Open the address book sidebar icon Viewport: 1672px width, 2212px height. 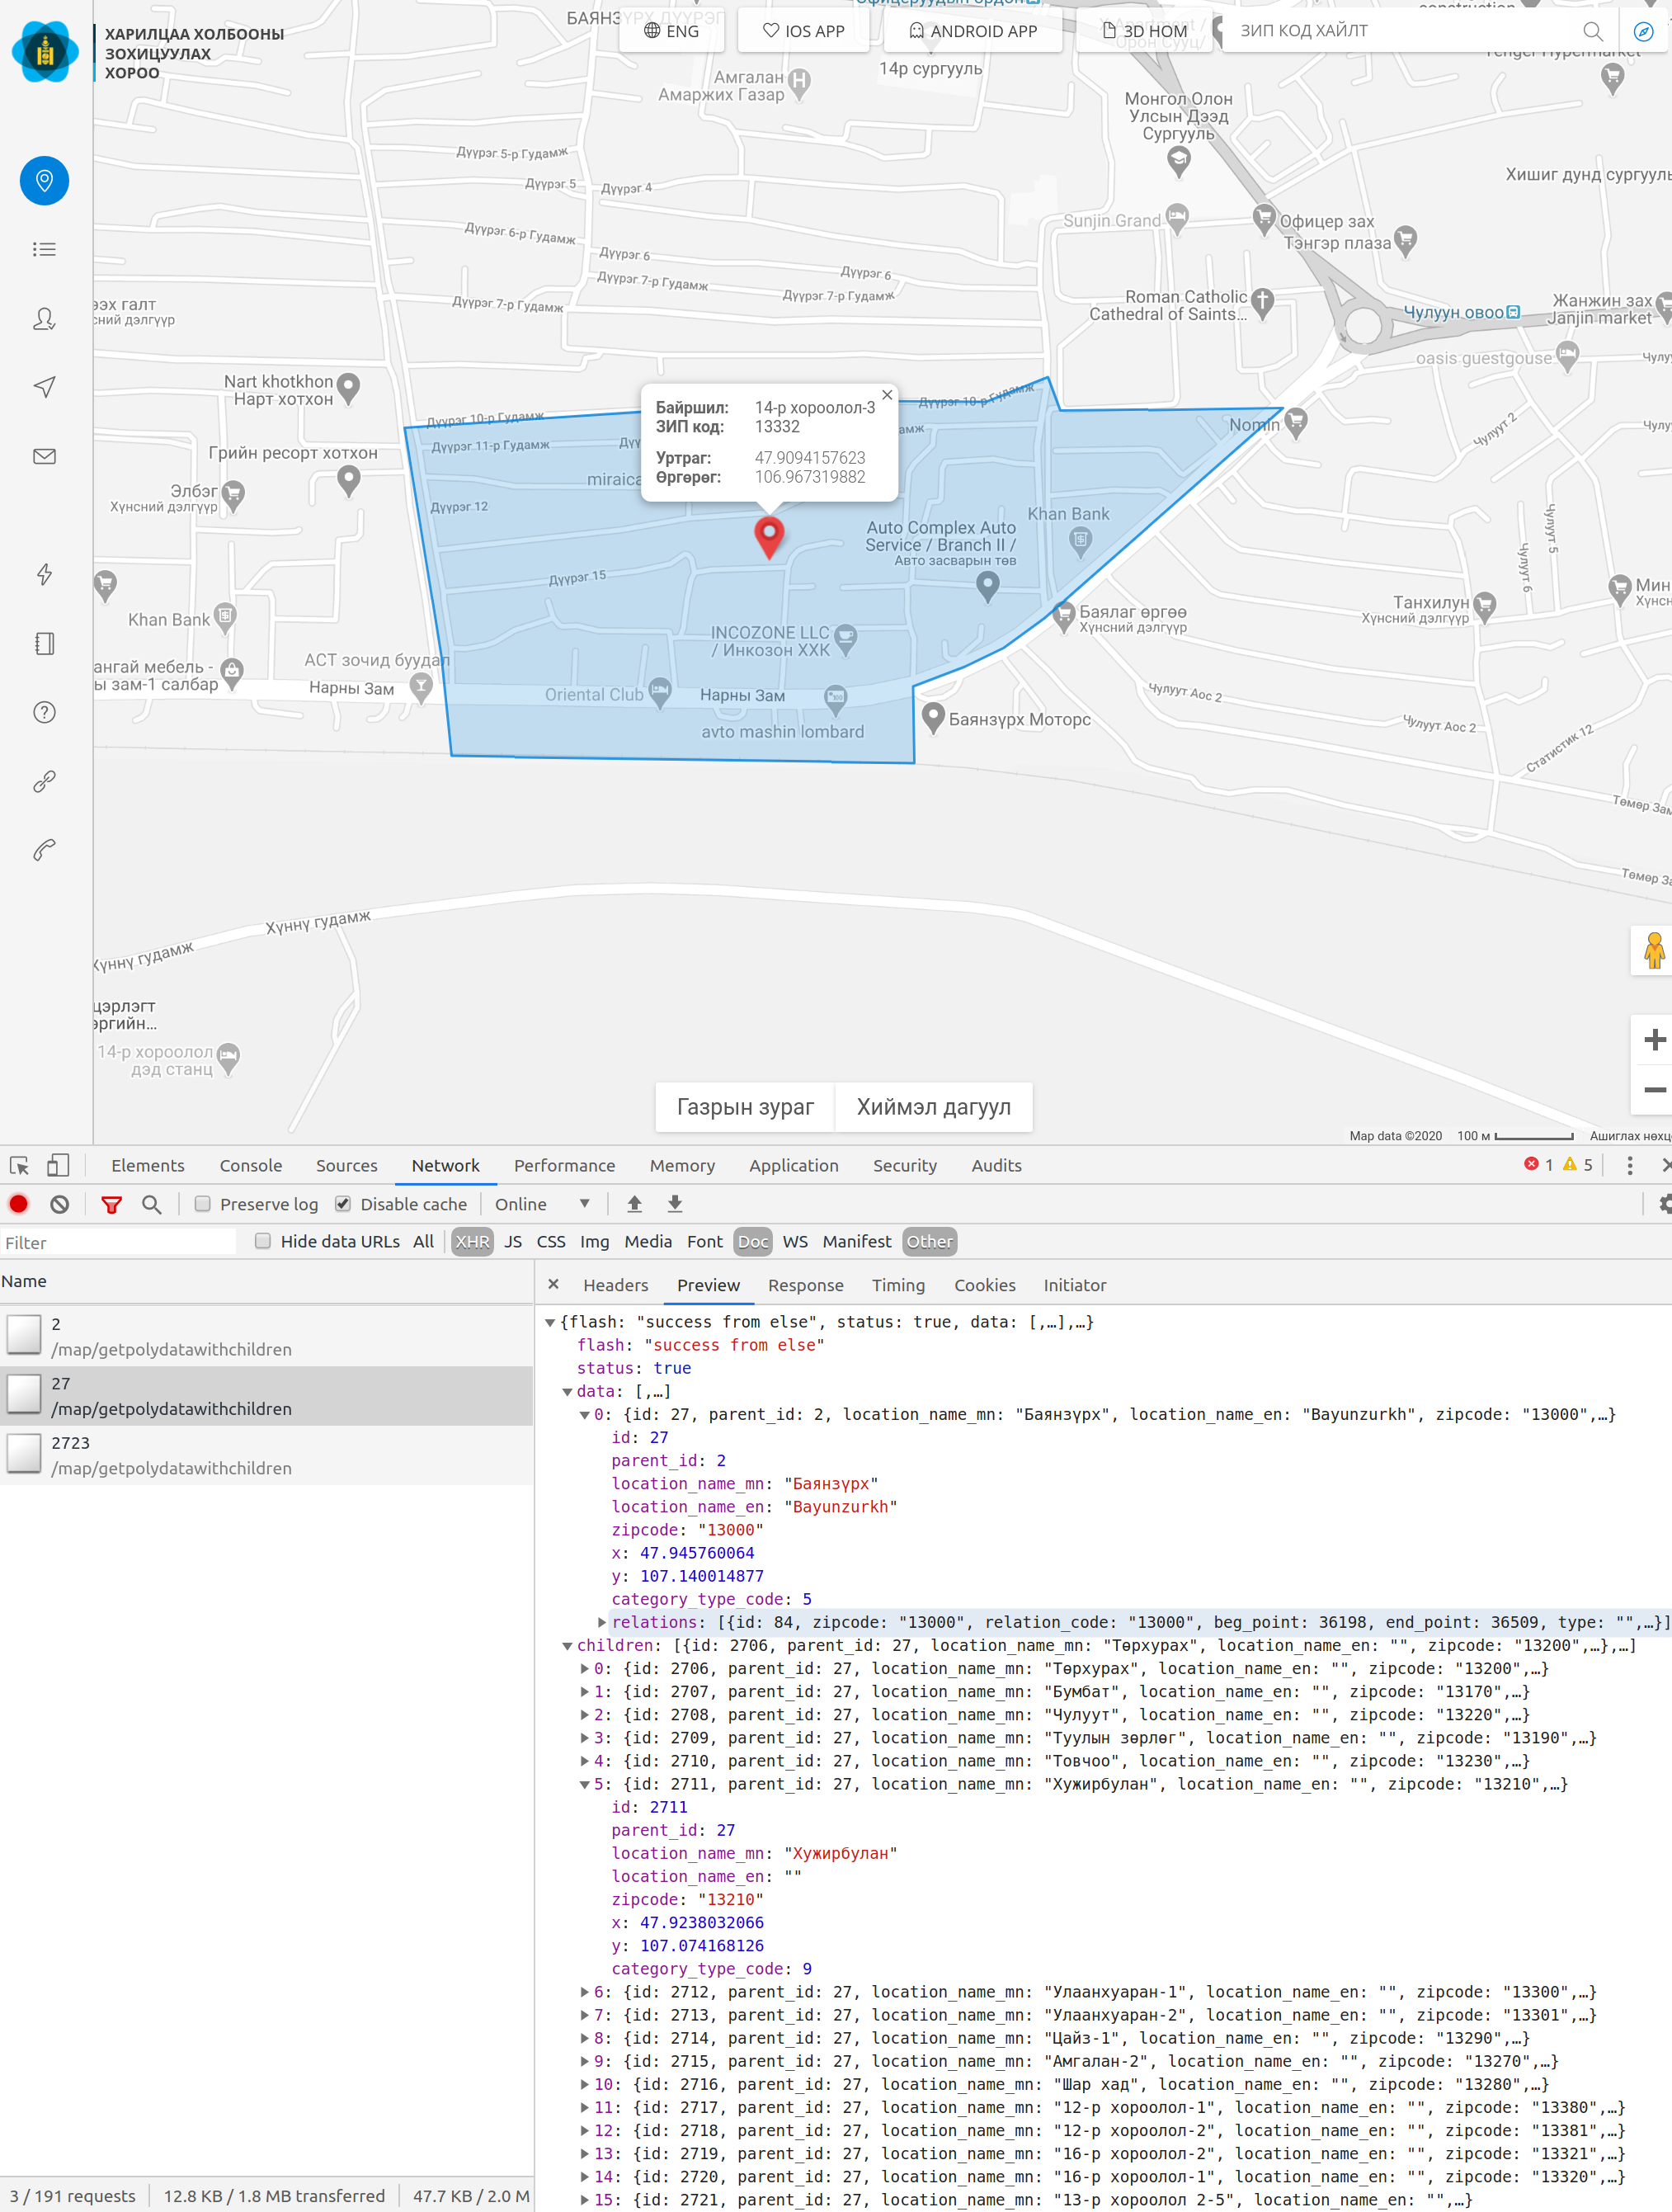45,643
